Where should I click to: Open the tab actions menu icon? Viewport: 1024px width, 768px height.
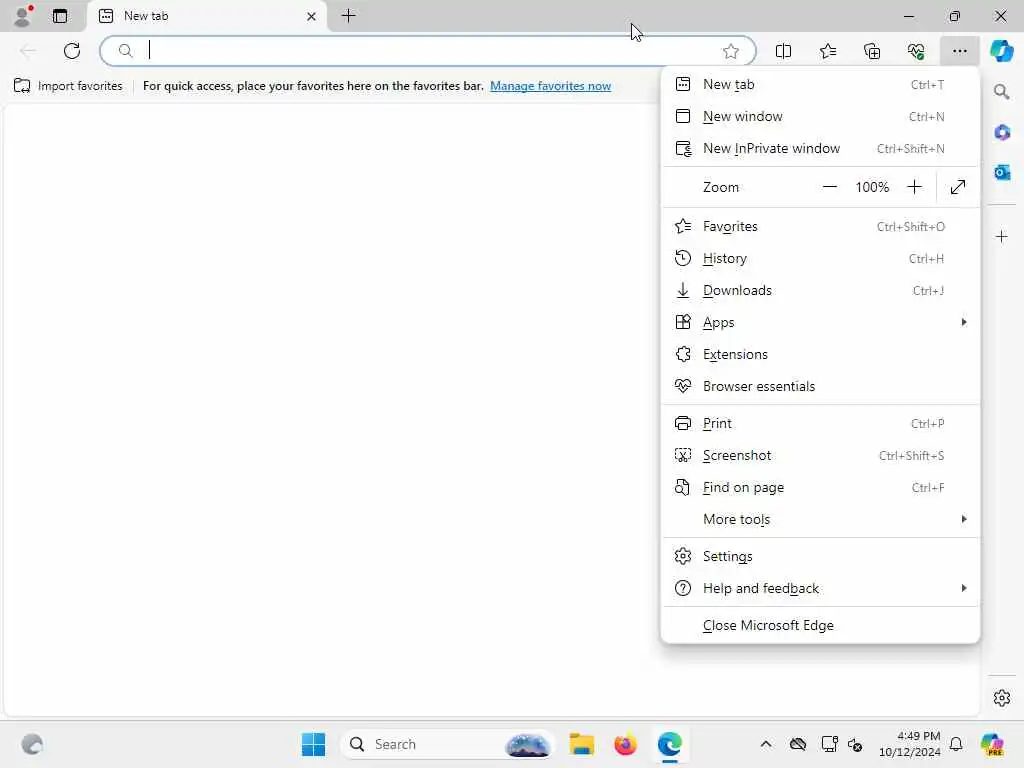tap(60, 16)
